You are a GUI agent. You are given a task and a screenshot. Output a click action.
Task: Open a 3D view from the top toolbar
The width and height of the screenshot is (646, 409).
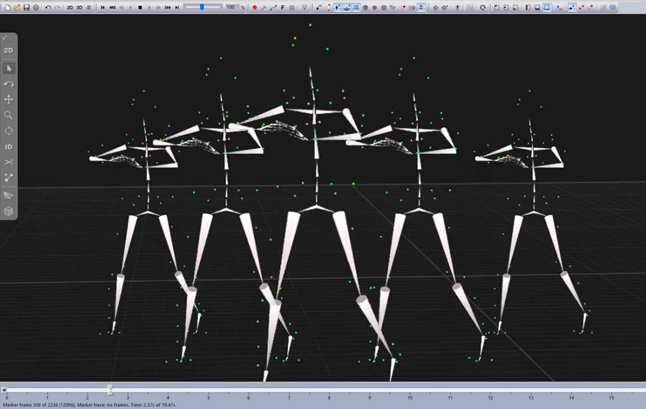(x=80, y=7)
